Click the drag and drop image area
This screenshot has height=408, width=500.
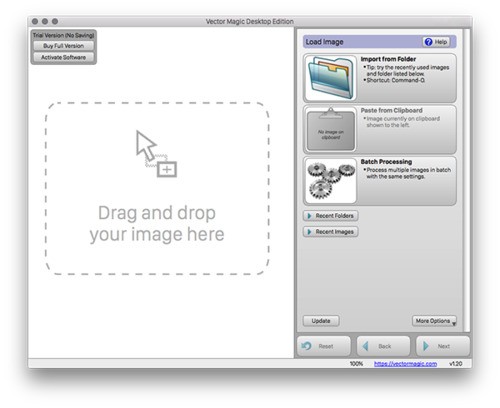[157, 188]
